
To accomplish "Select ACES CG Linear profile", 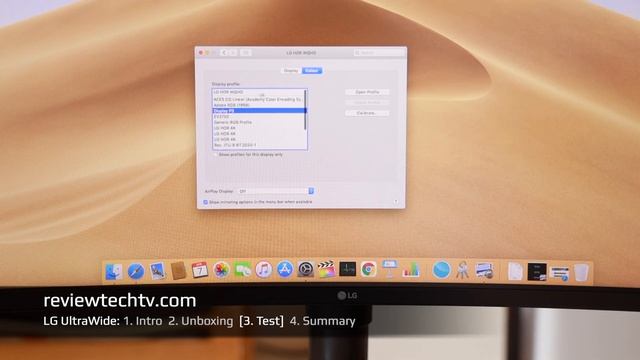I will click(258, 99).
